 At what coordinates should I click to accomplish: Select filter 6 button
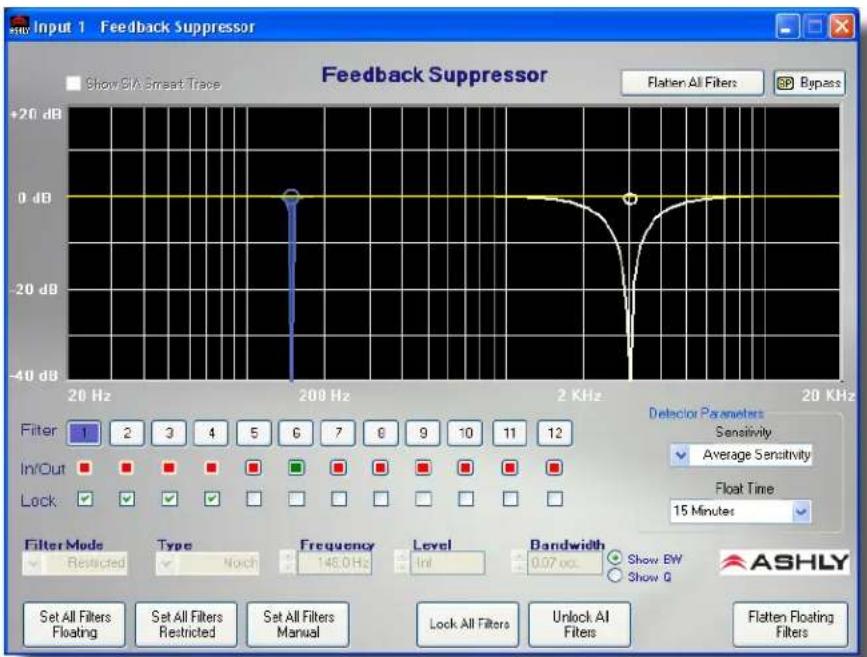296,432
